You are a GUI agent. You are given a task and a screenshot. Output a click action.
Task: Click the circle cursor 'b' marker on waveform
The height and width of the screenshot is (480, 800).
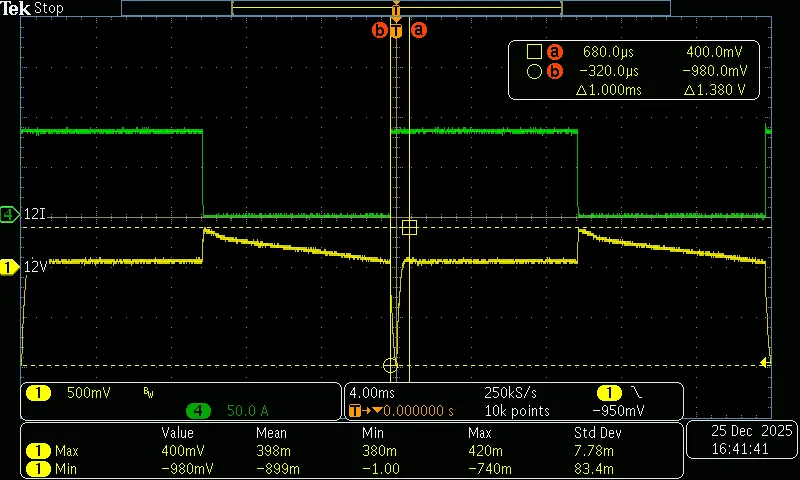pos(390,365)
